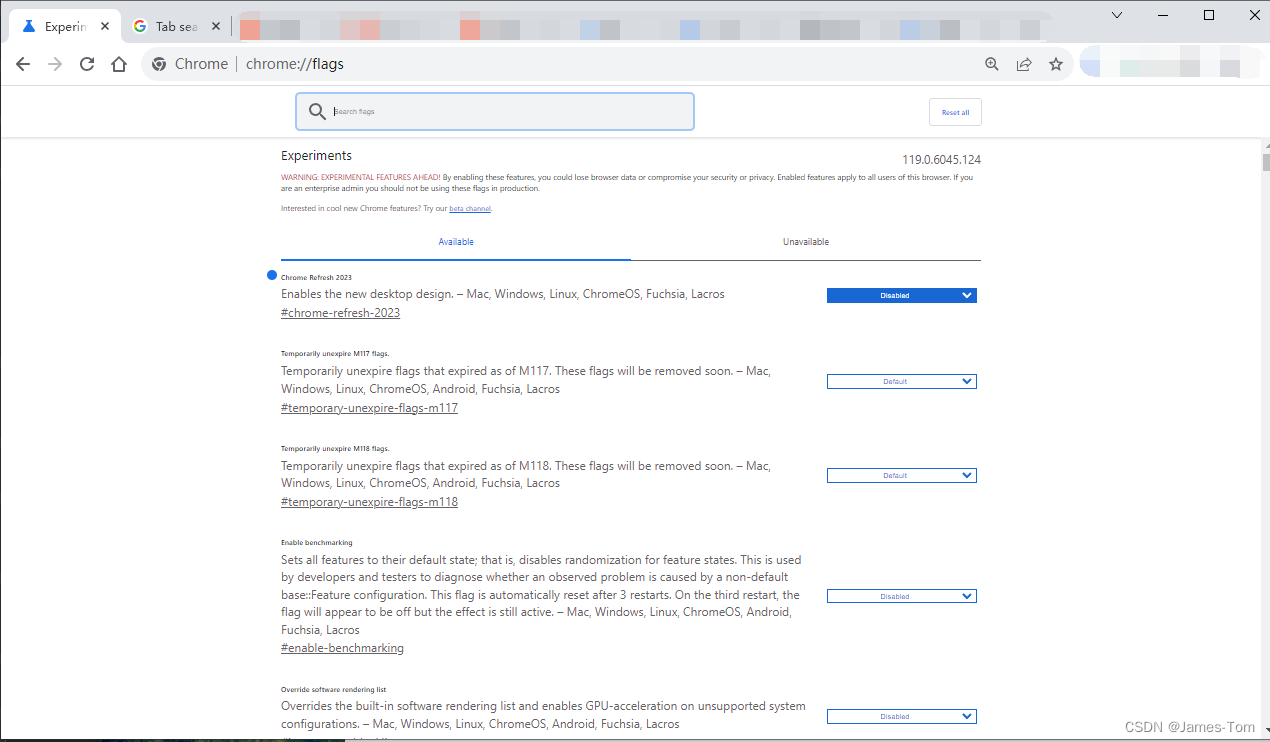This screenshot has width=1270, height=742.
Task: Close the Experiments tab
Action: click(105, 27)
